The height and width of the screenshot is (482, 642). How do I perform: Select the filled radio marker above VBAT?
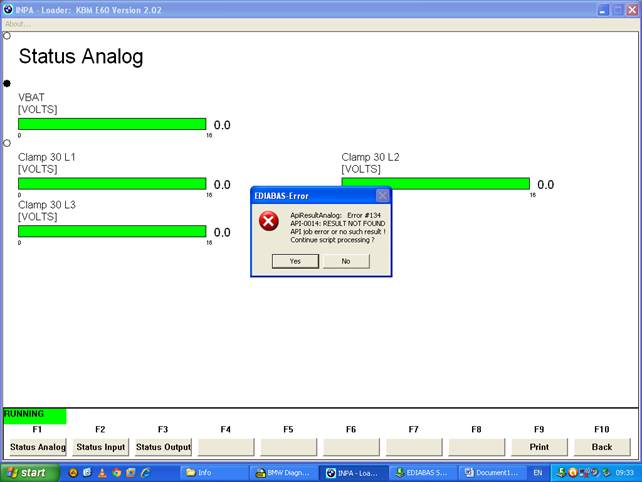7,84
